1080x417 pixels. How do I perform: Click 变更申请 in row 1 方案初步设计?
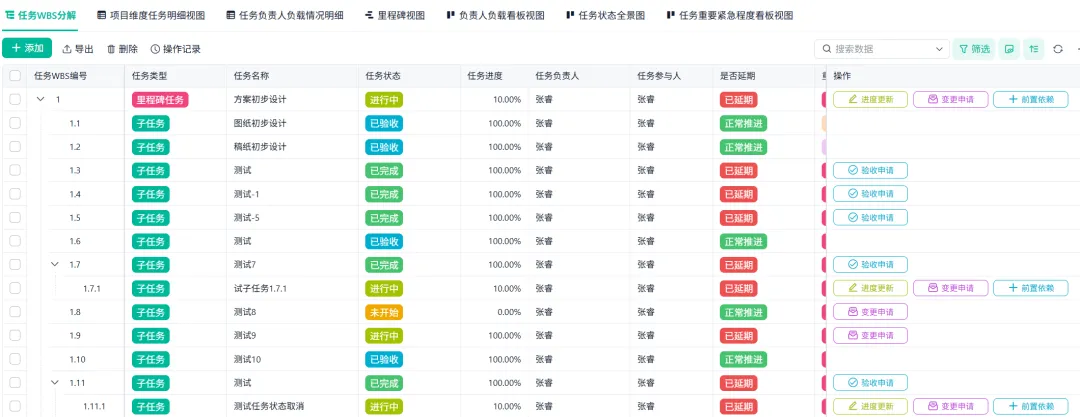point(951,99)
